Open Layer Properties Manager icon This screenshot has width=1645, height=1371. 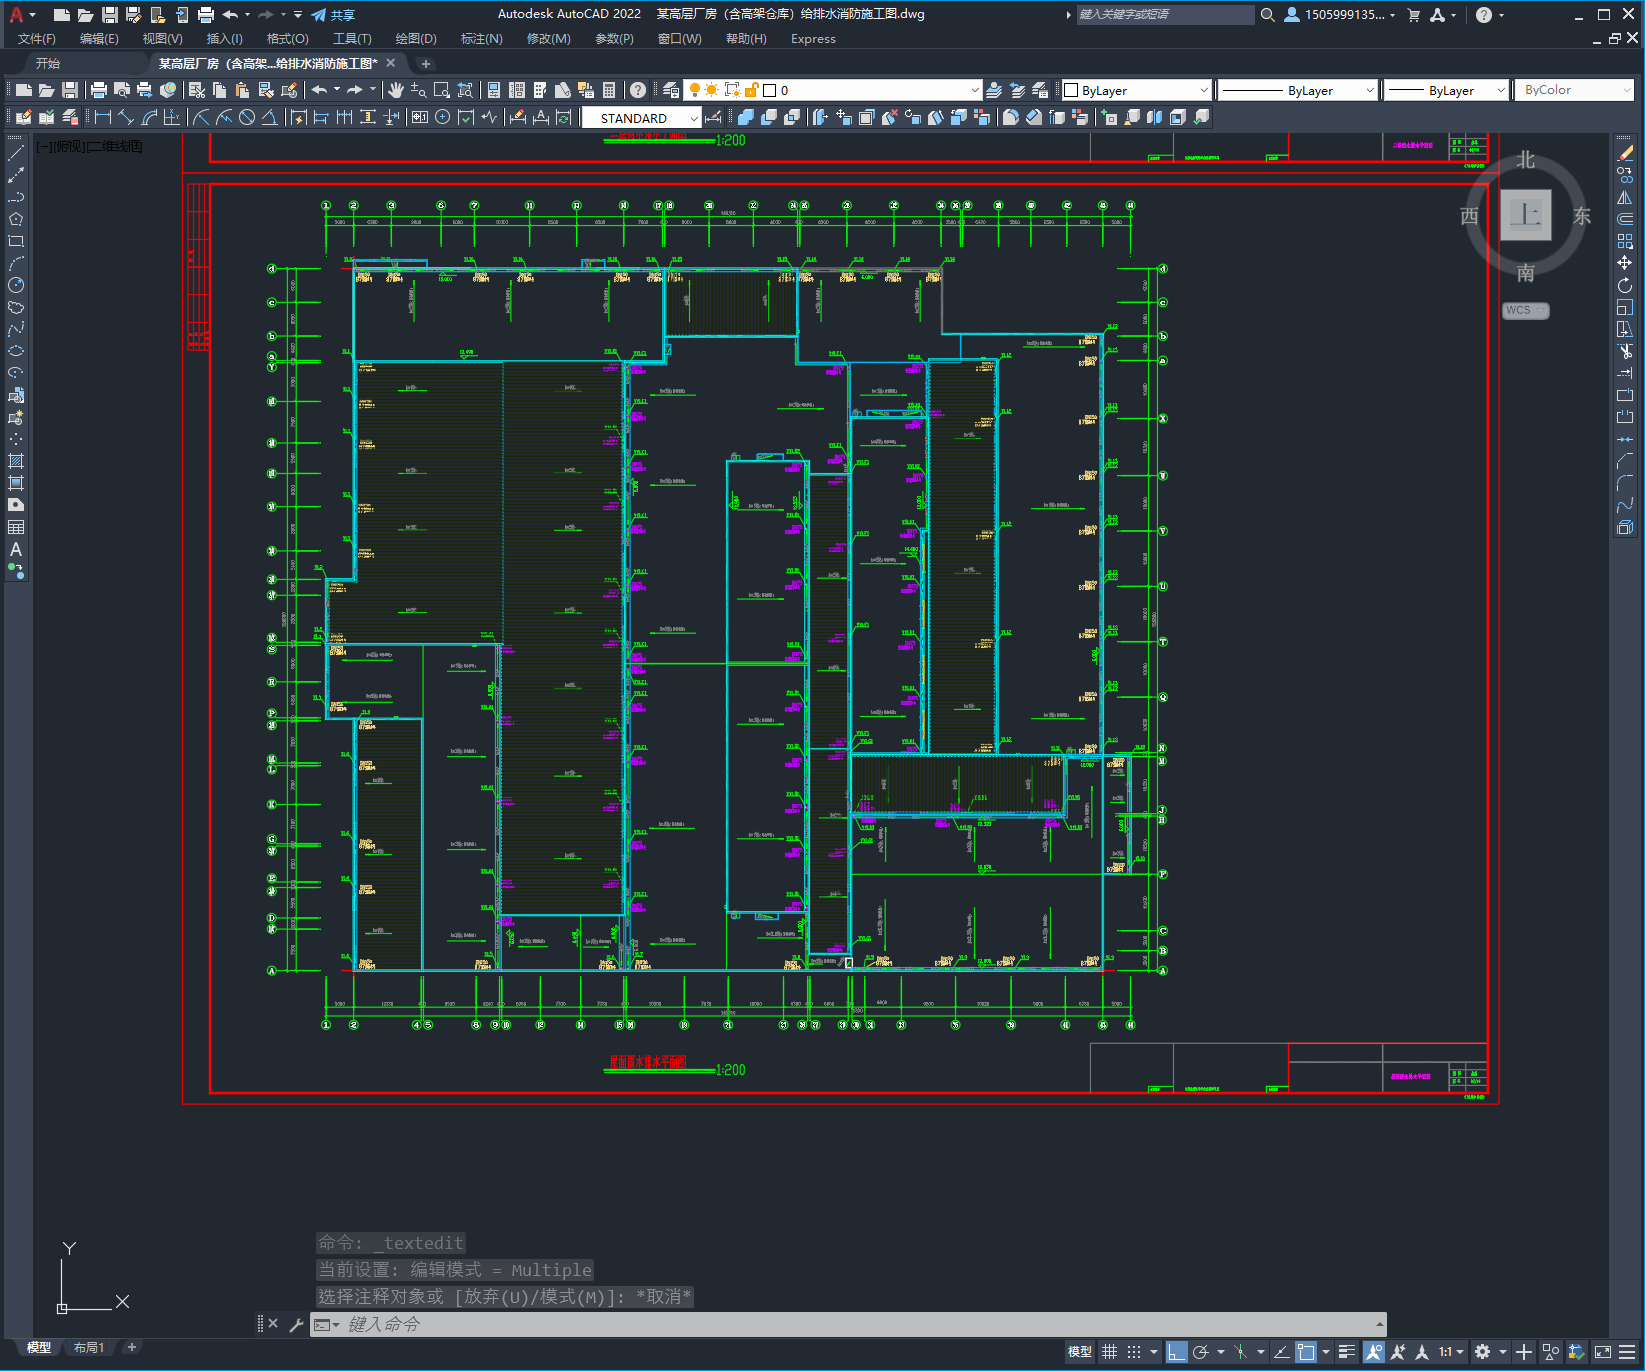671,90
